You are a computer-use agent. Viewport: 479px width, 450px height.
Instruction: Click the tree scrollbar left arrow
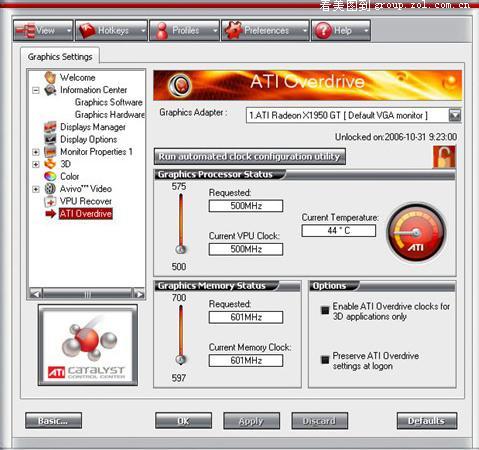click(x=35, y=294)
